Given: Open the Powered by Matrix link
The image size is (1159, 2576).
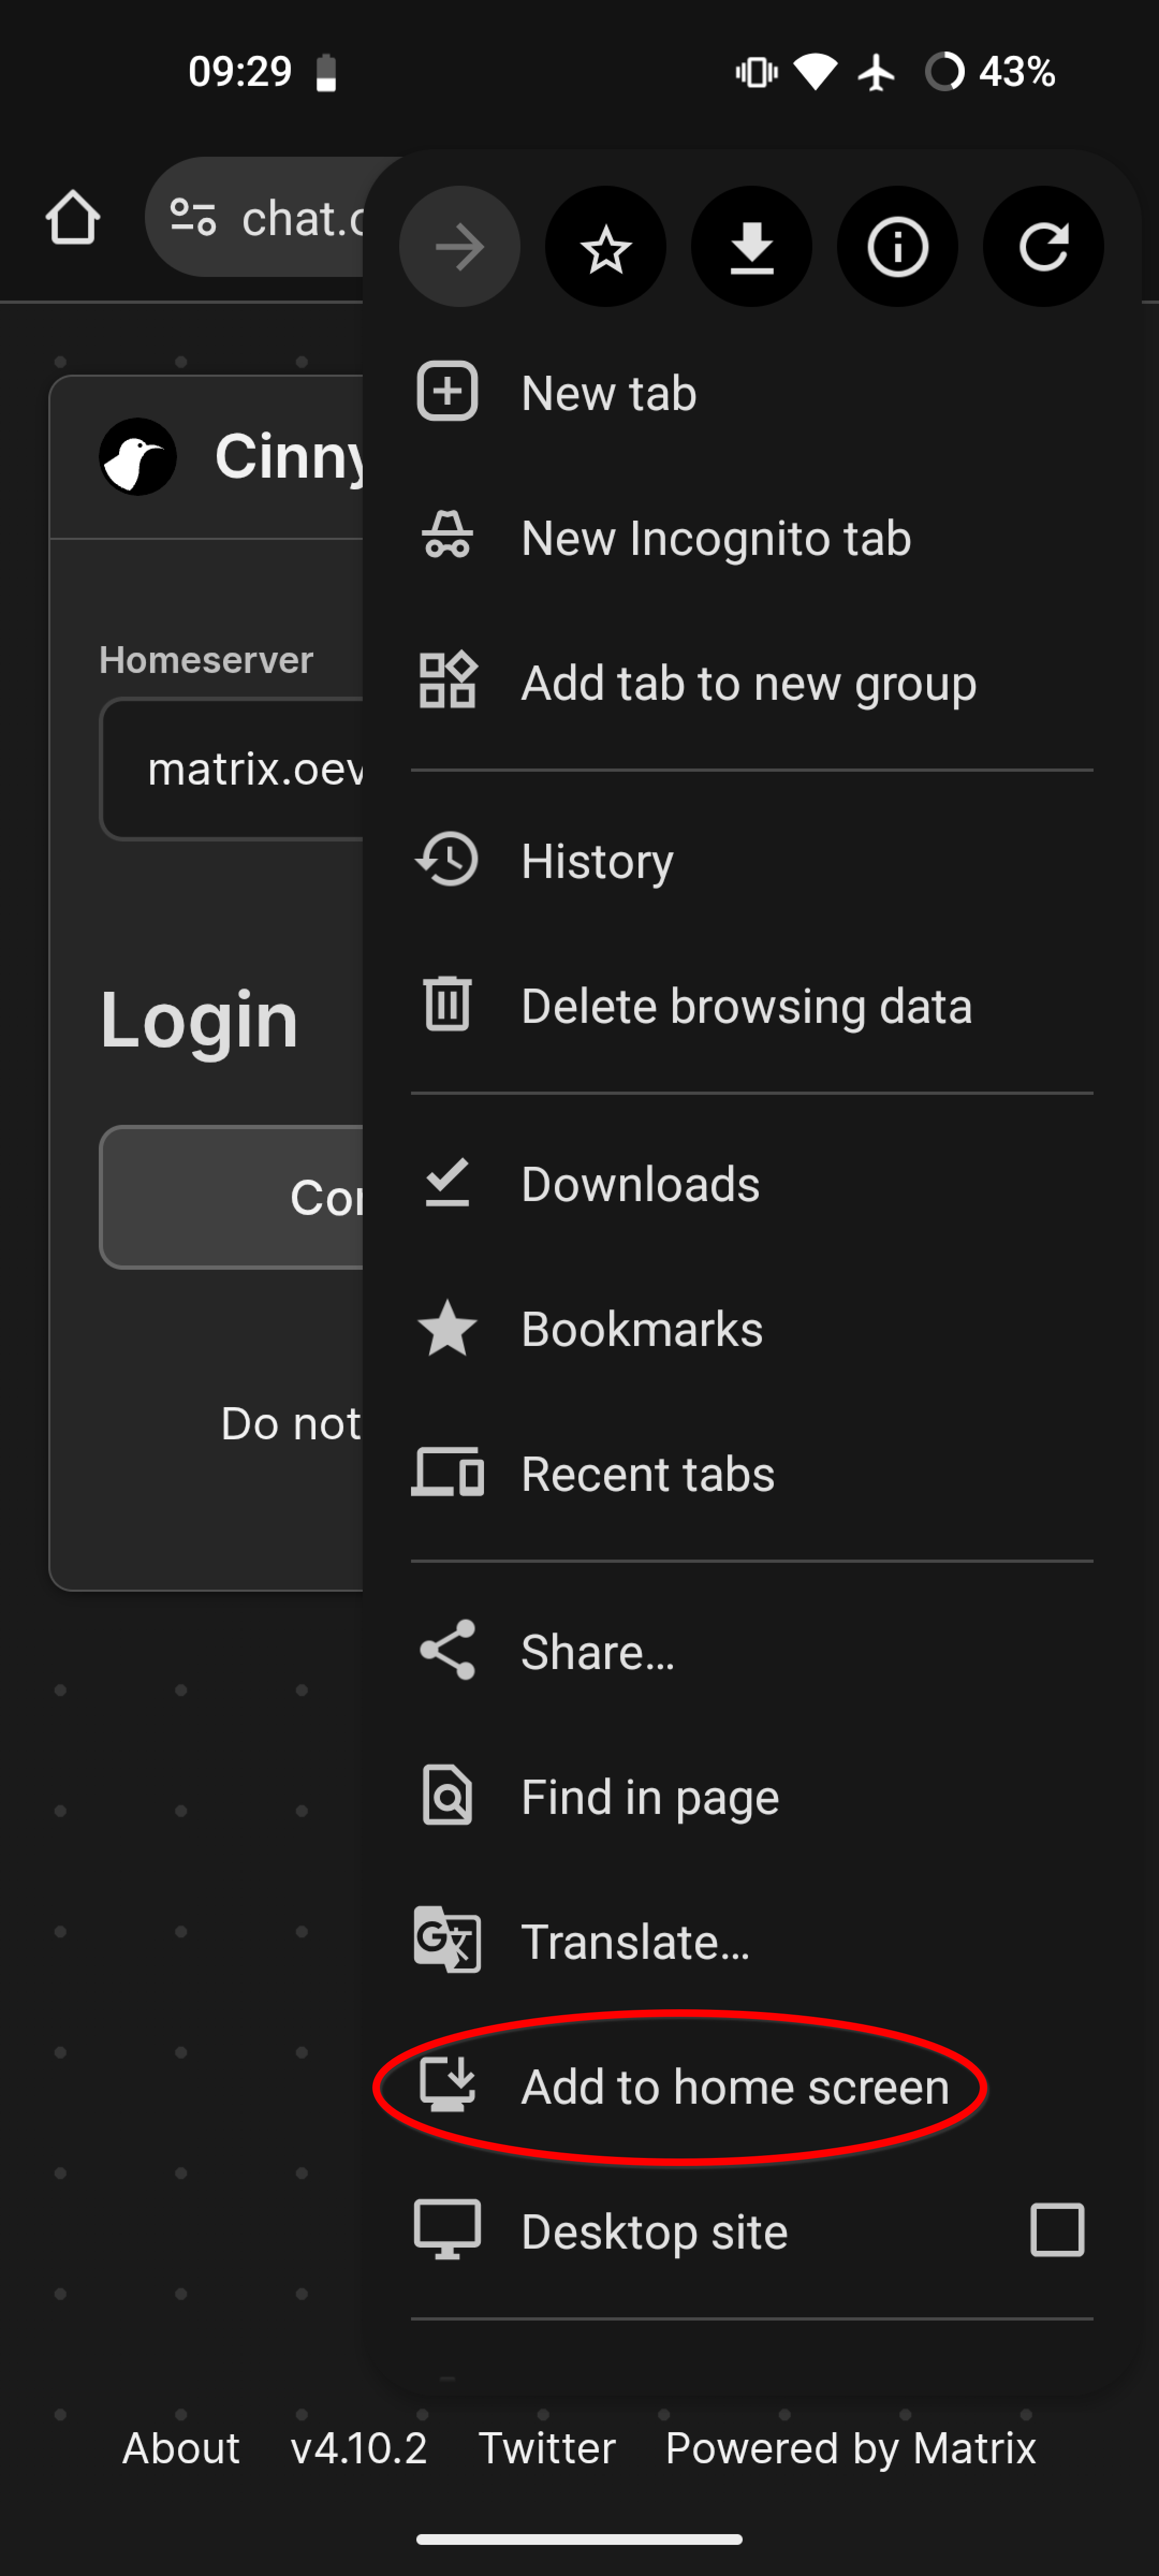Looking at the screenshot, I should 850,2448.
